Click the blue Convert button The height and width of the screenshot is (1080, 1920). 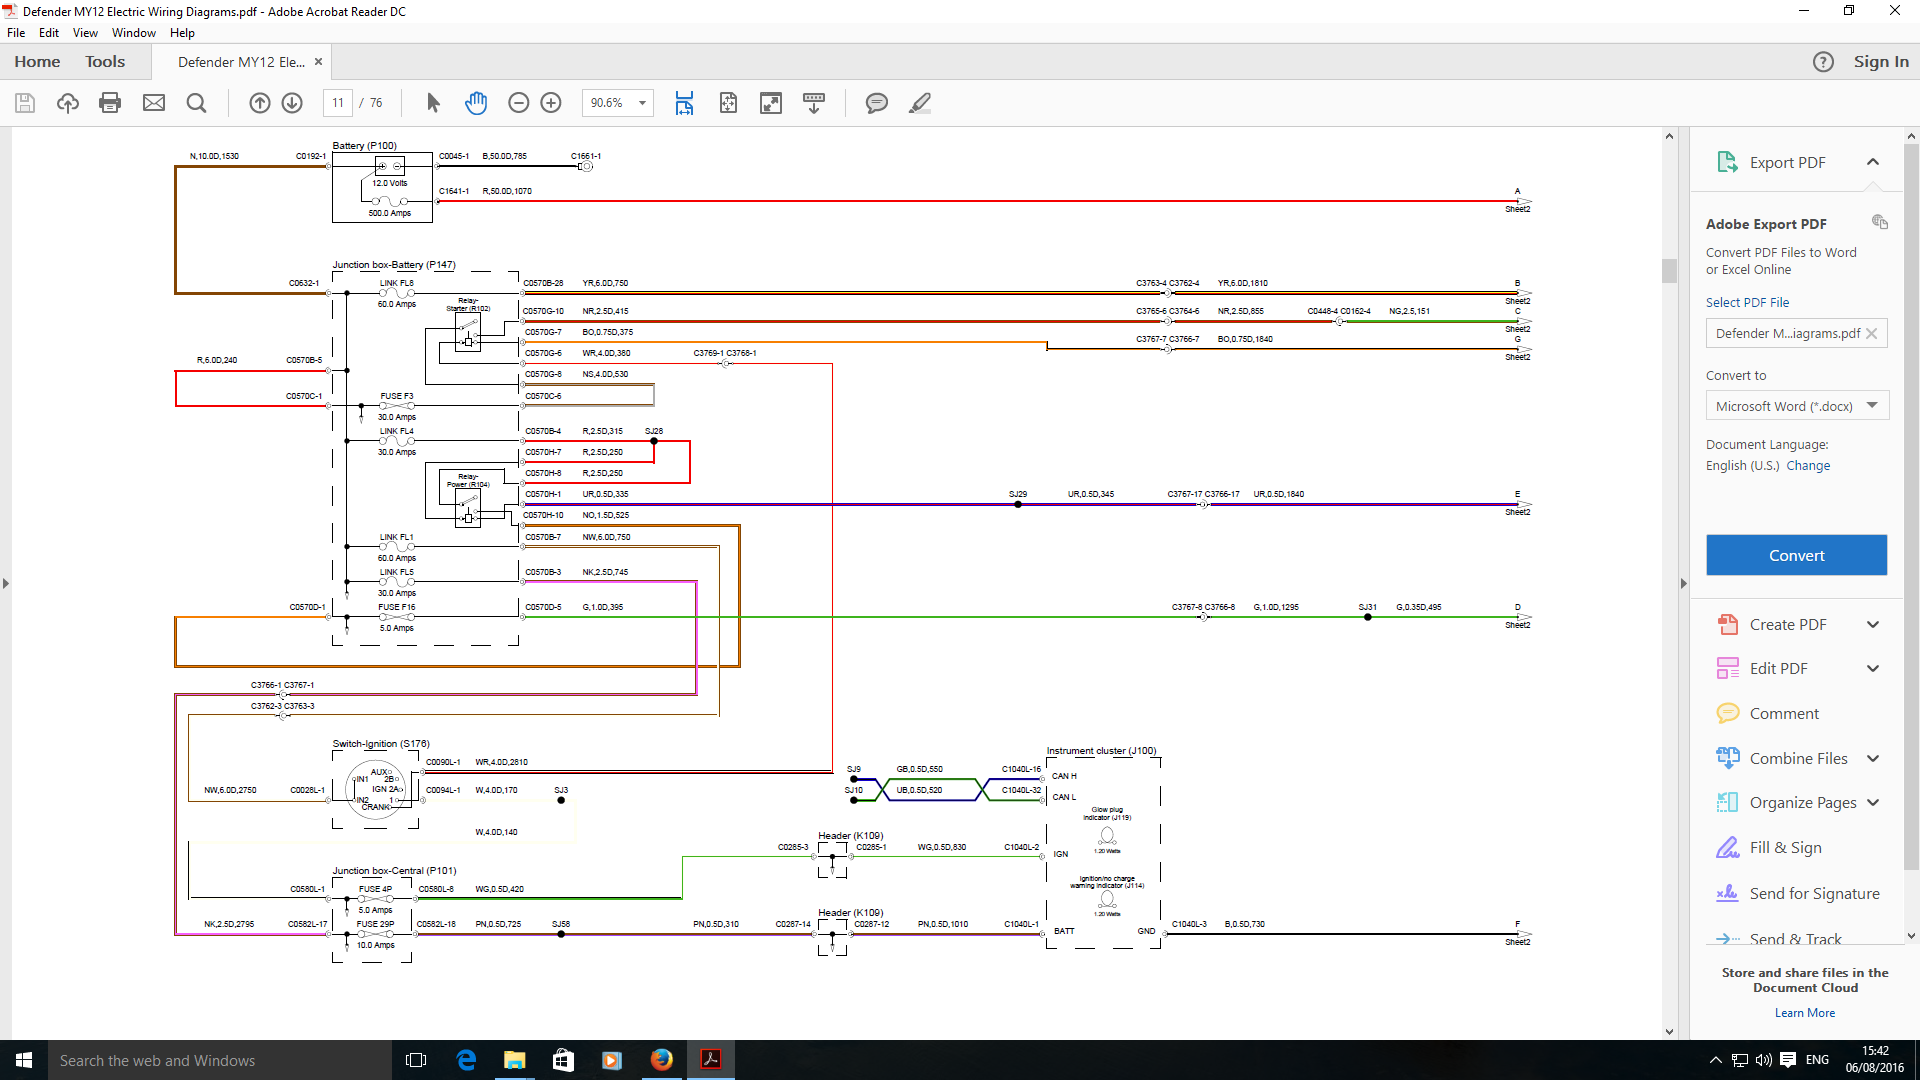(1796, 556)
